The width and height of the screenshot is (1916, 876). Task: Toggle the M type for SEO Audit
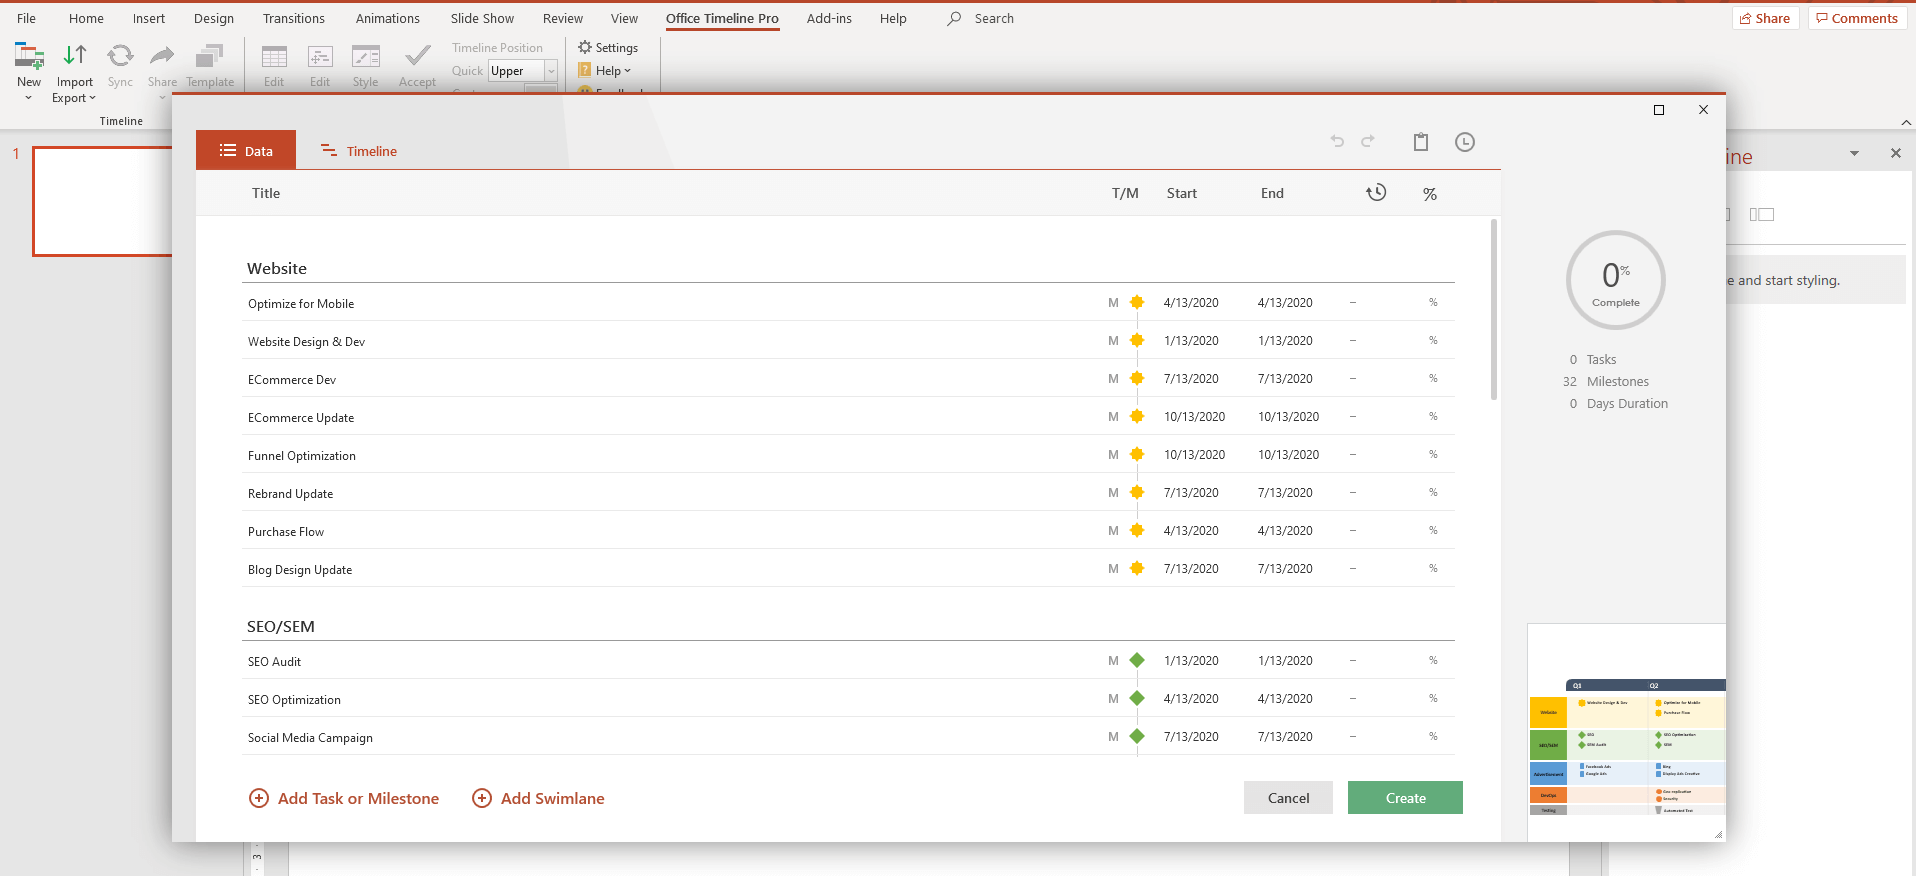coord(1113,661)
